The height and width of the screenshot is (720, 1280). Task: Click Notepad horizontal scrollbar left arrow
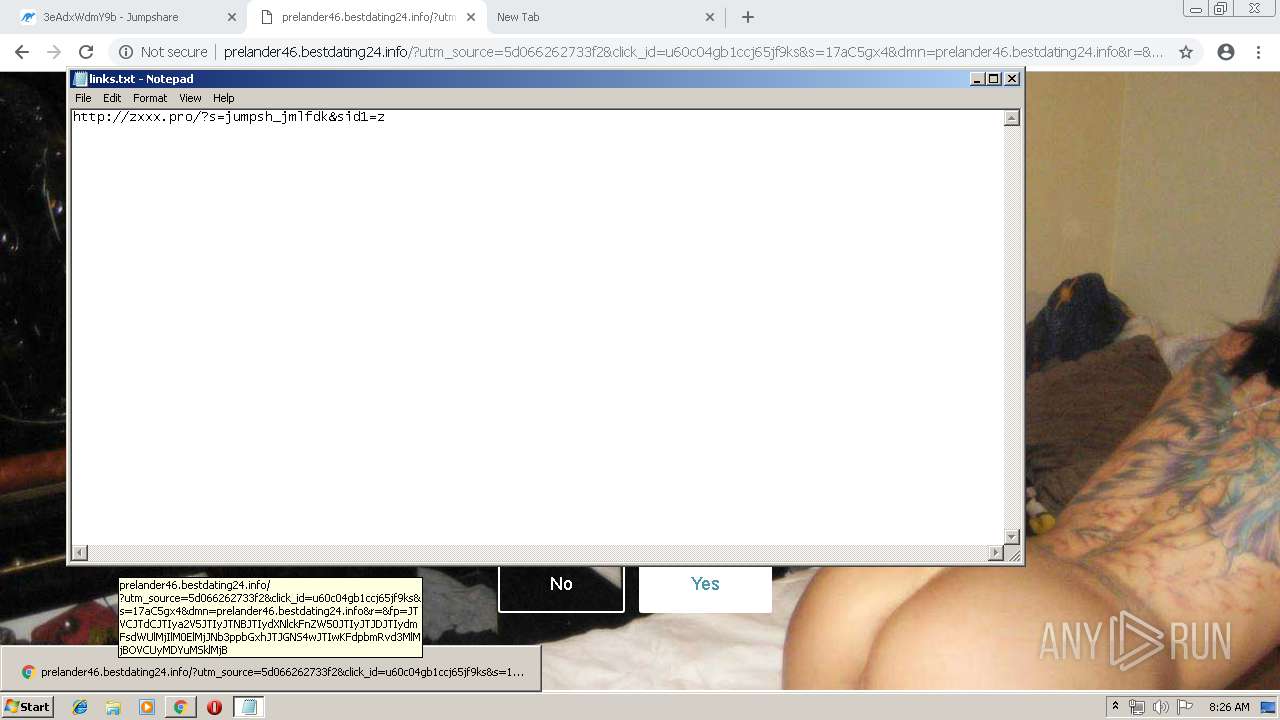click(80, 553)
